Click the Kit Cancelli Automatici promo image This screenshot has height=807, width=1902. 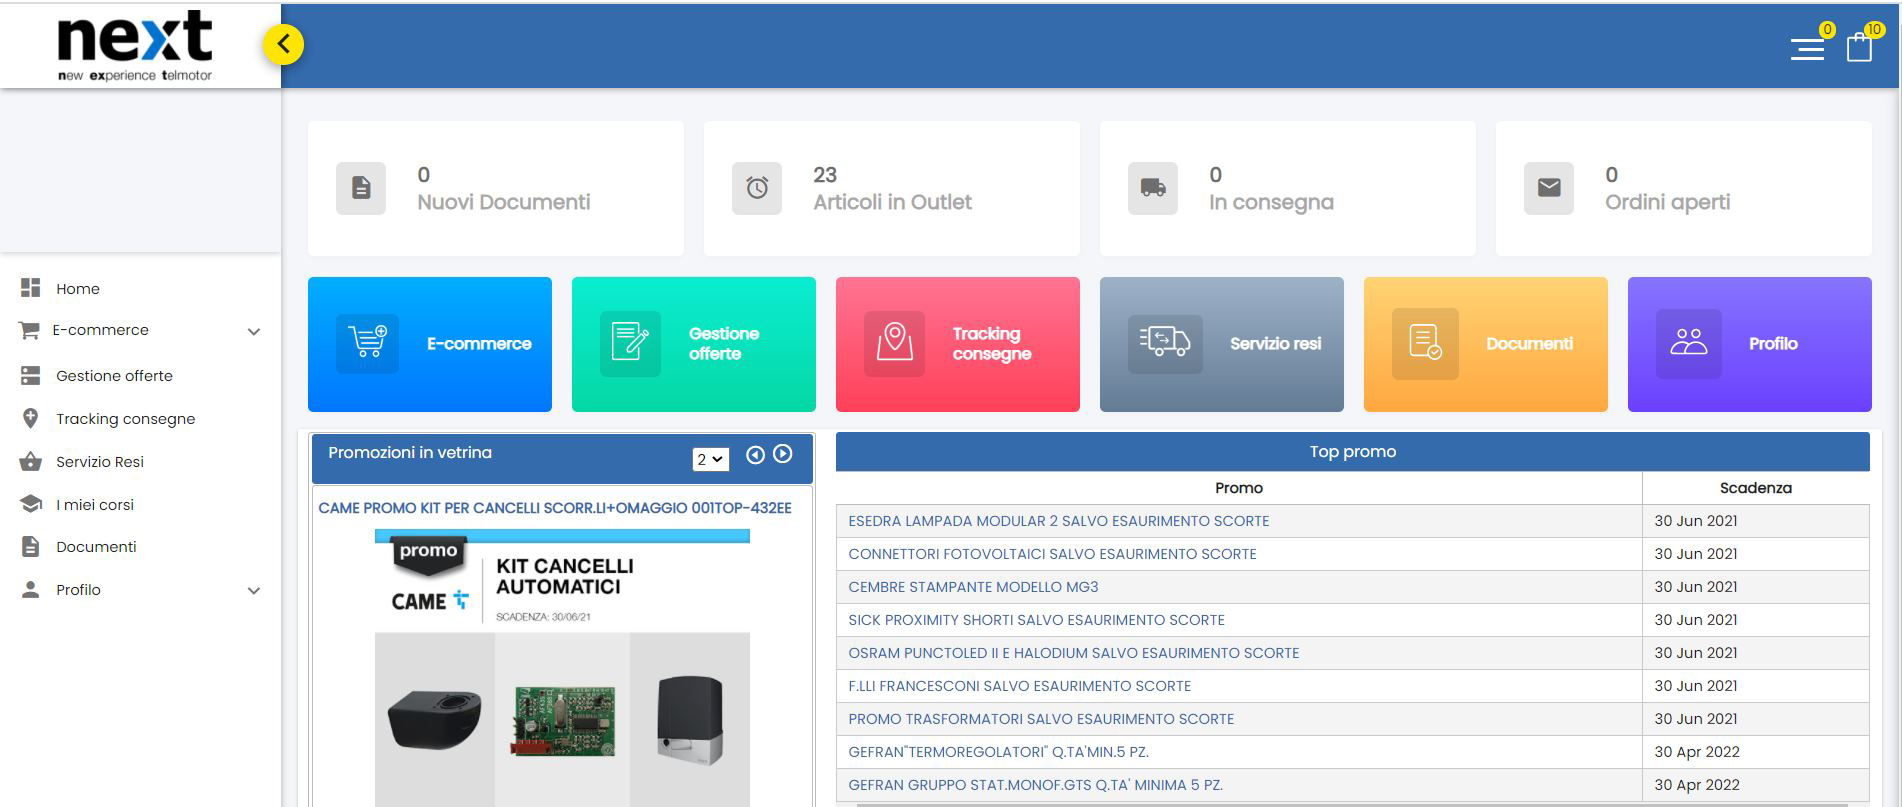click(562, 668)
